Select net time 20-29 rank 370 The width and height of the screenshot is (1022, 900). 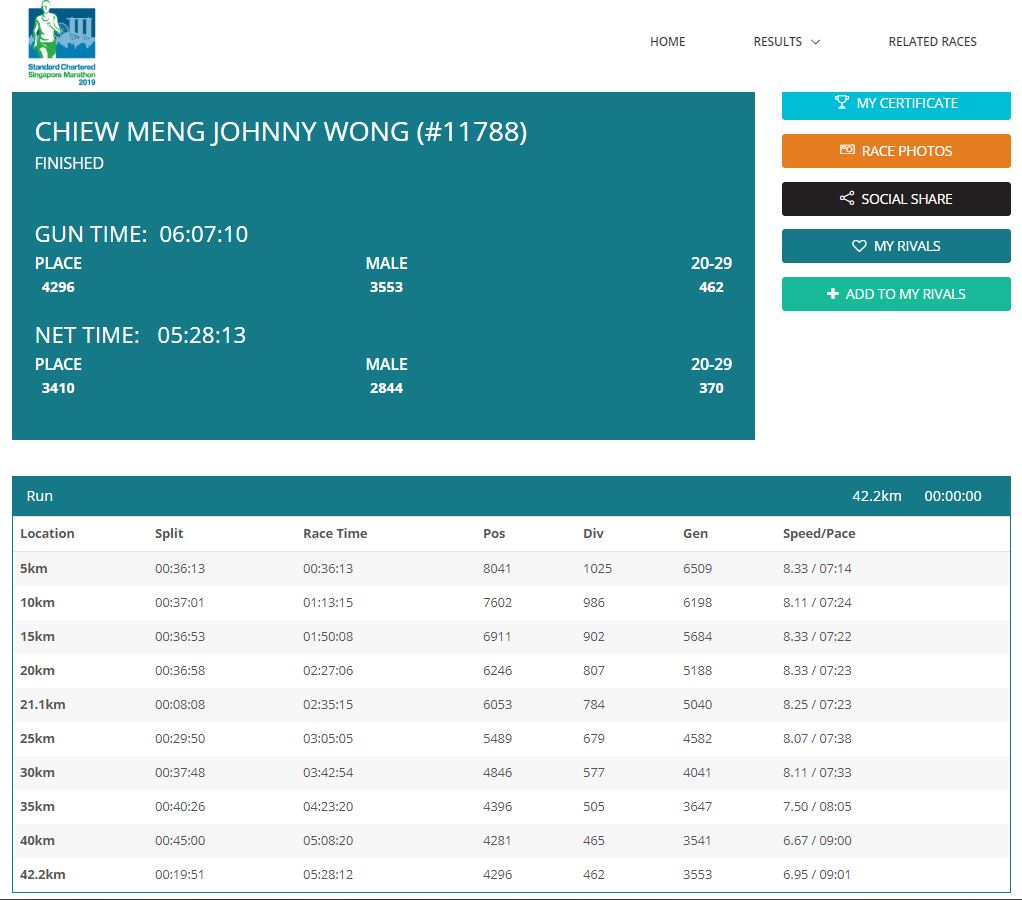pos(711,388)
